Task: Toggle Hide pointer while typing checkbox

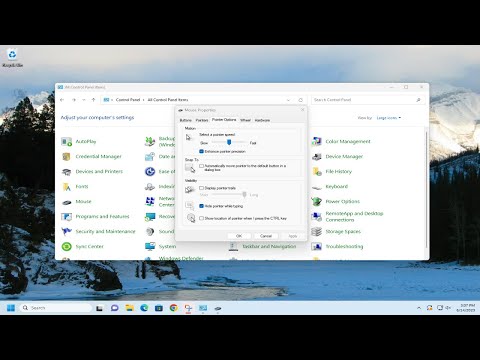Action: (x=201, y=206)
